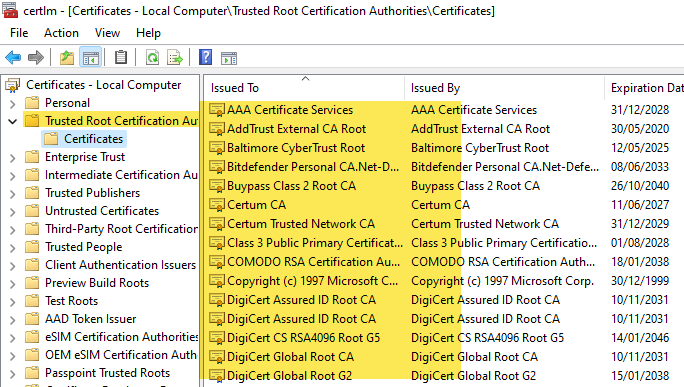The height and width of the screenshot is (387, 684).
Task: Open the Help menu
Action: [x=148, y=33]
